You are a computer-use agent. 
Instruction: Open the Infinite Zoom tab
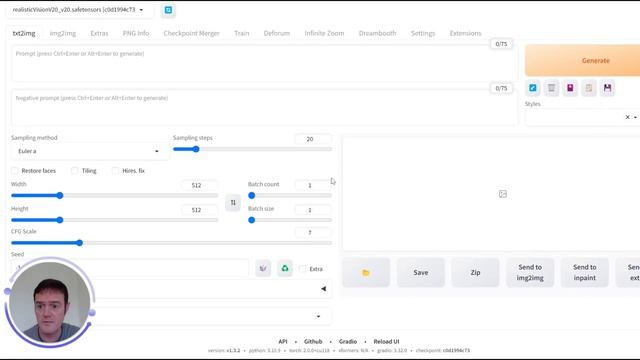pos(324,33)
